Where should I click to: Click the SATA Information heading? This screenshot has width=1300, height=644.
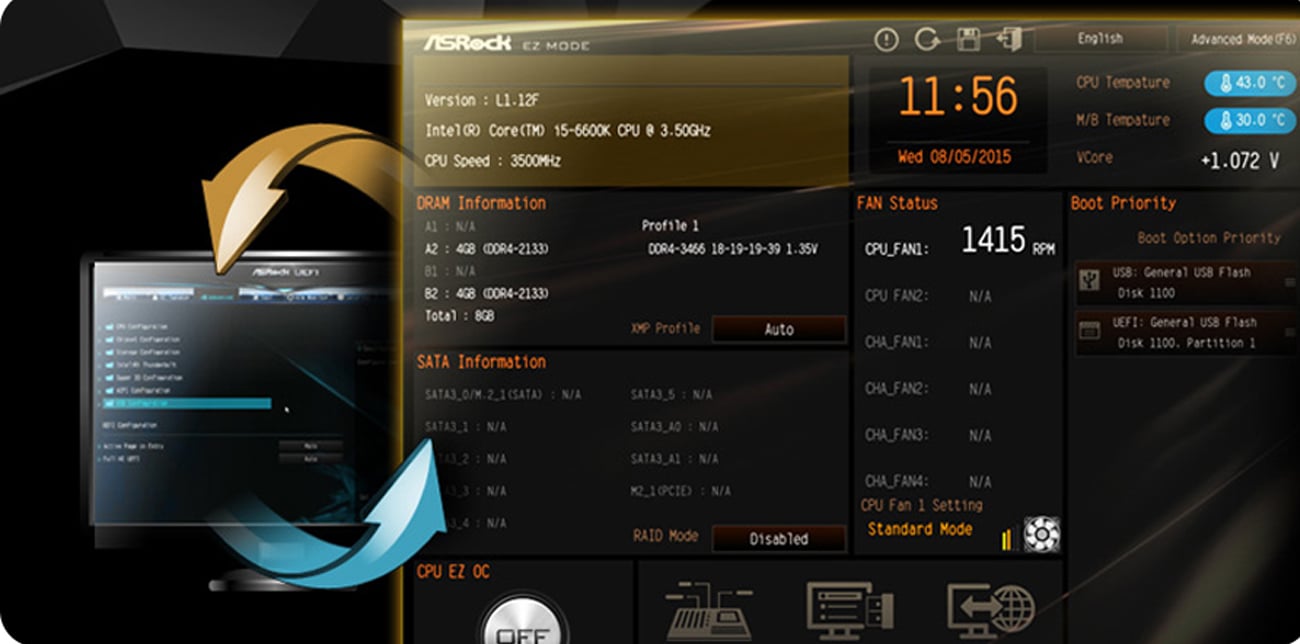481,362
